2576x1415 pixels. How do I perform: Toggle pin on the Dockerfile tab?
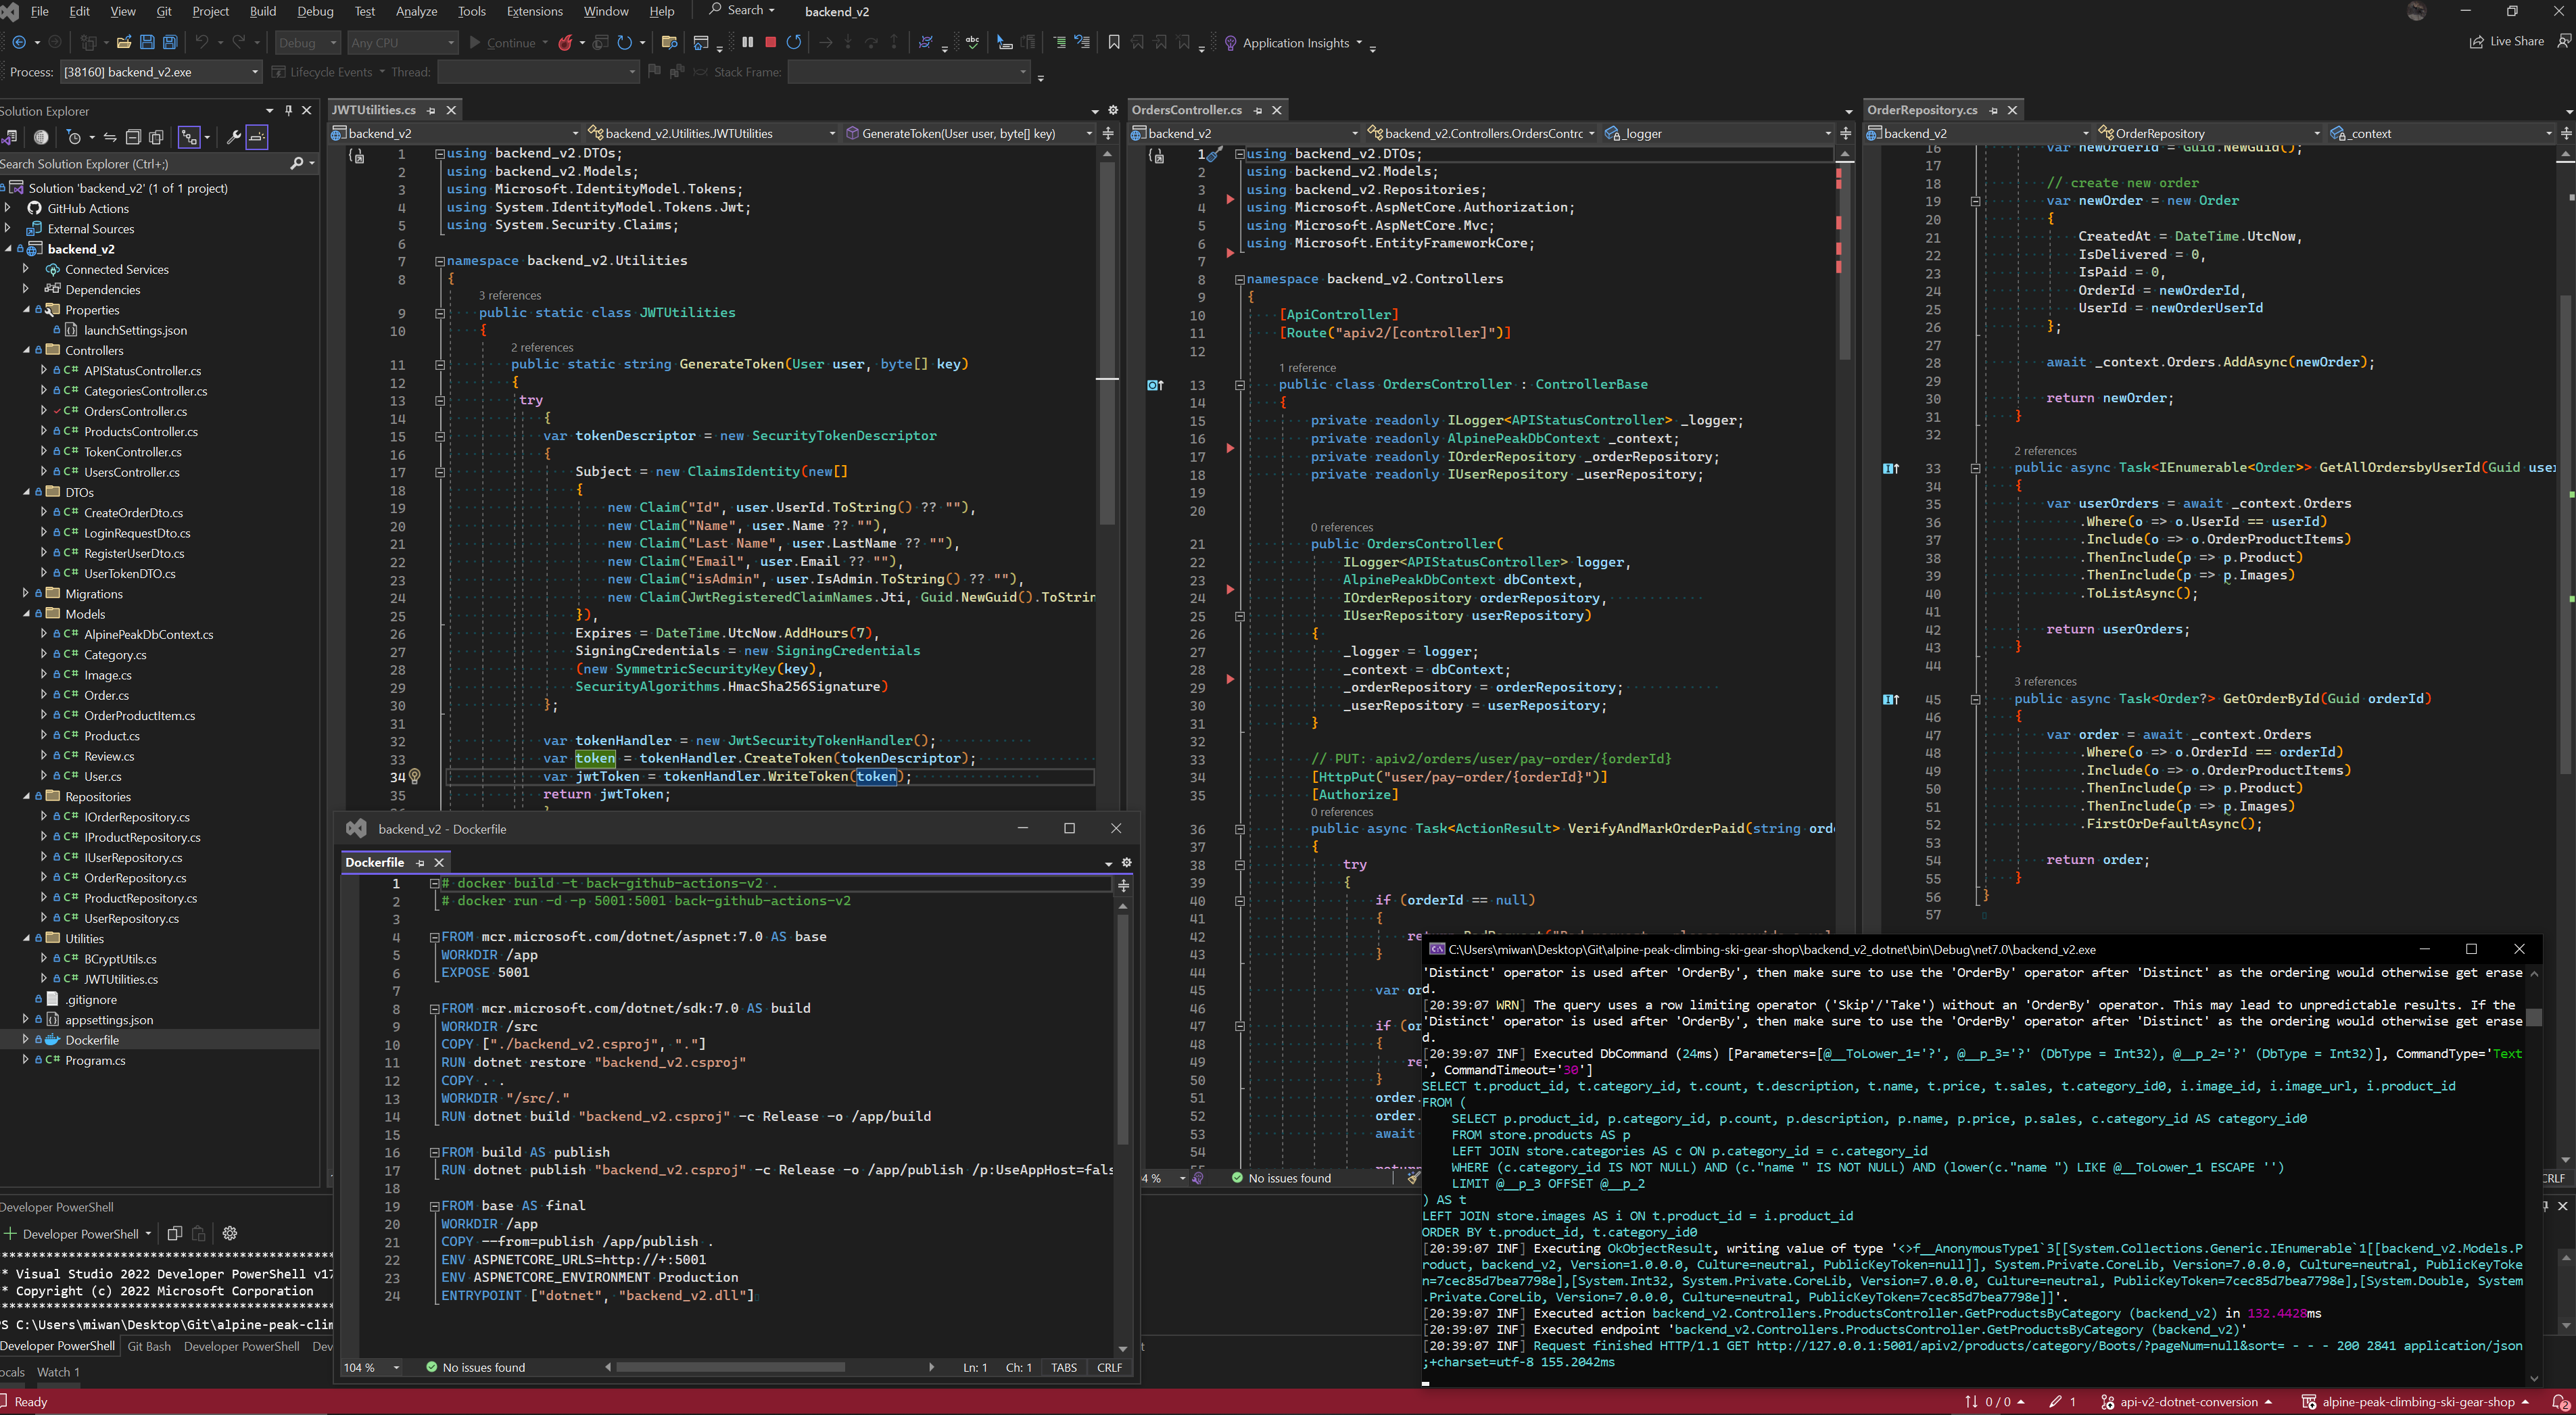(x=420, y=862)
